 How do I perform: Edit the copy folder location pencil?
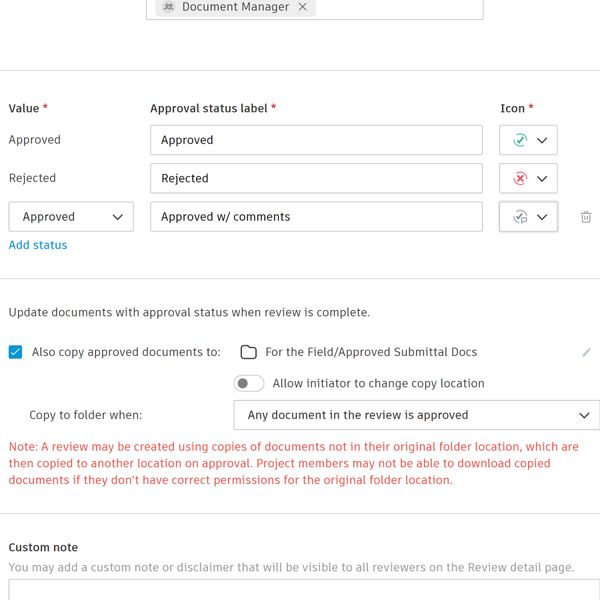587,352
